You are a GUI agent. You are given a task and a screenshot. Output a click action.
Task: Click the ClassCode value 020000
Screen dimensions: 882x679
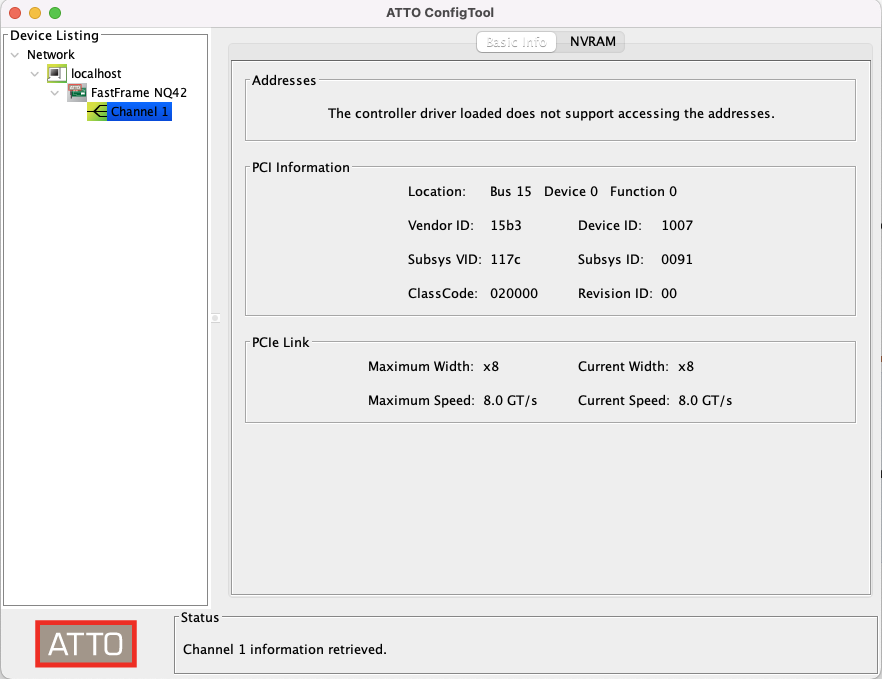[x=514, y=294]
